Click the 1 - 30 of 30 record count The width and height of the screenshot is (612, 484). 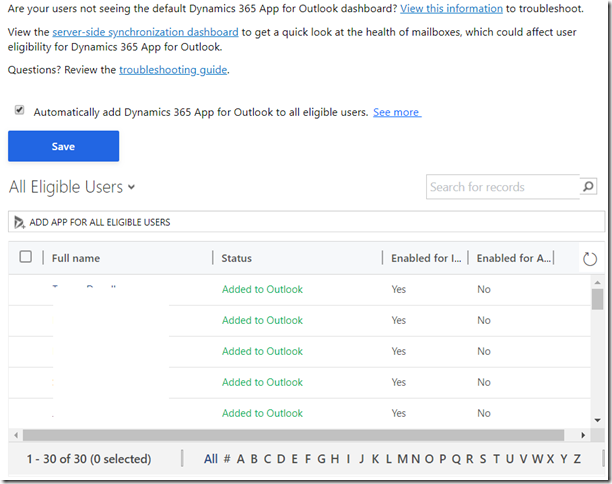[x=89, y=459]
